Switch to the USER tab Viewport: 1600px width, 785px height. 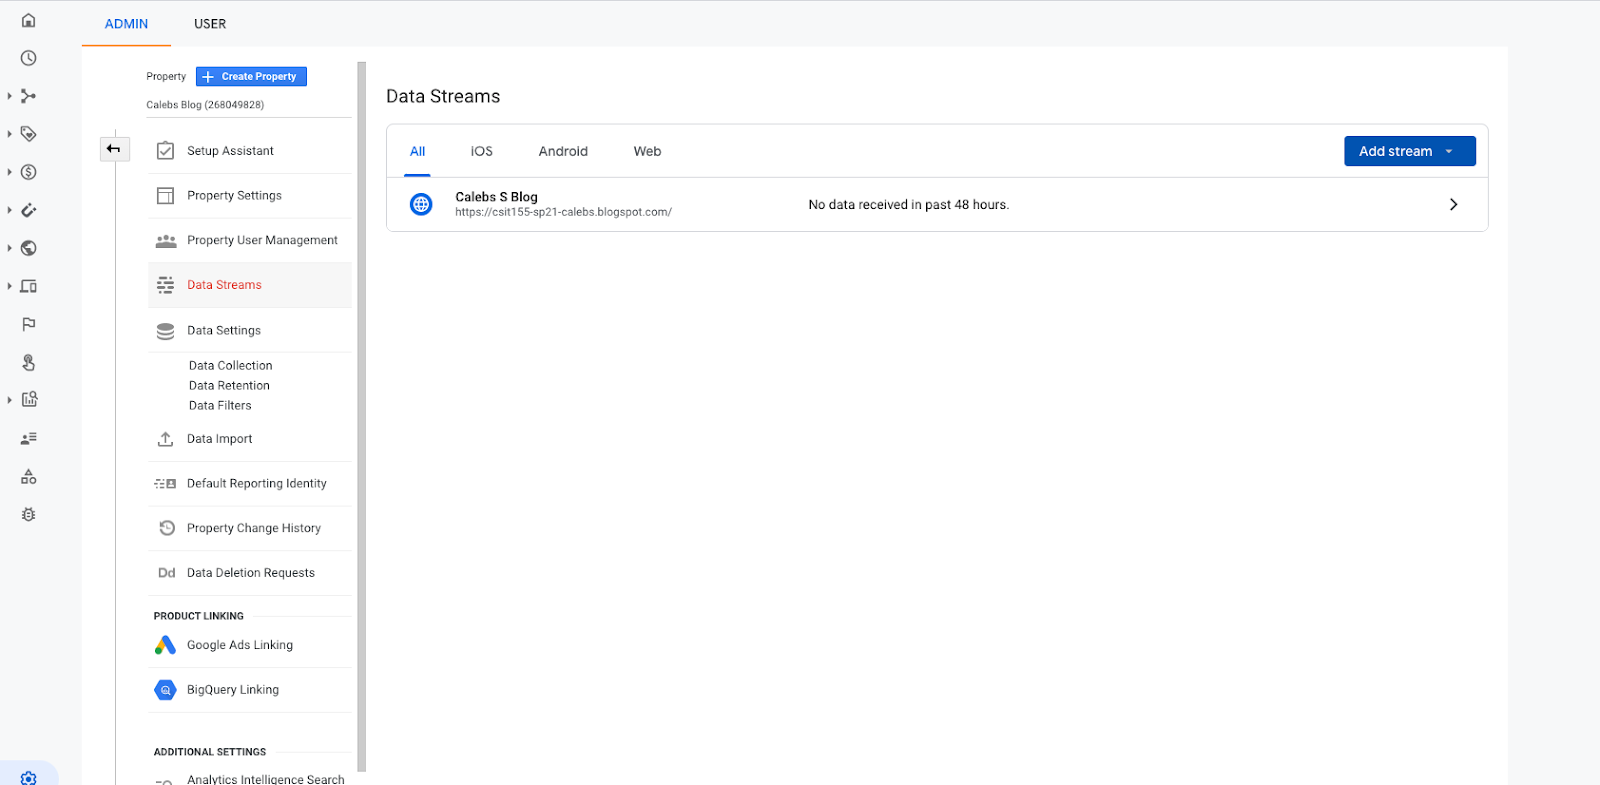(x=210, y=24)
